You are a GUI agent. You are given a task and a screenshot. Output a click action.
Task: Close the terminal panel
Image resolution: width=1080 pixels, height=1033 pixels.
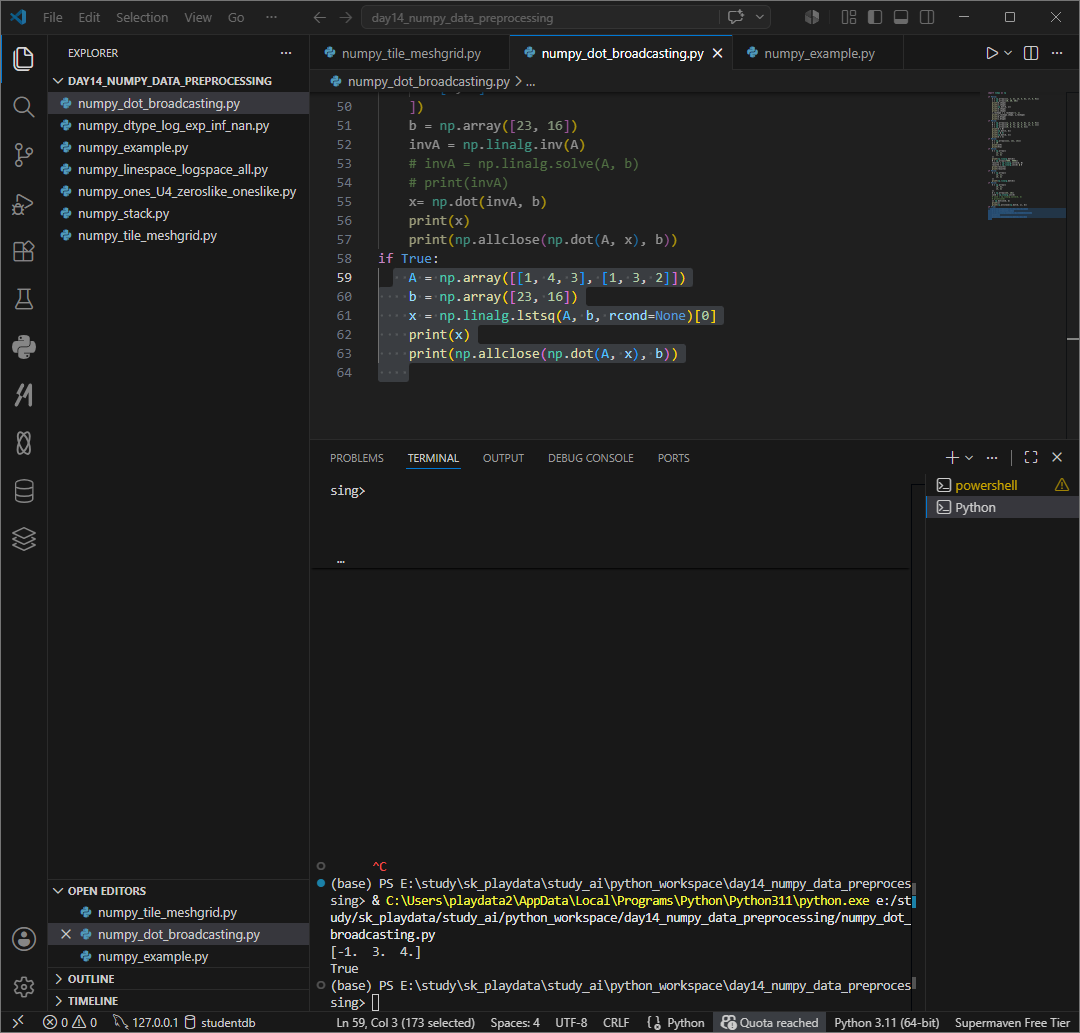click(1057, 457)
